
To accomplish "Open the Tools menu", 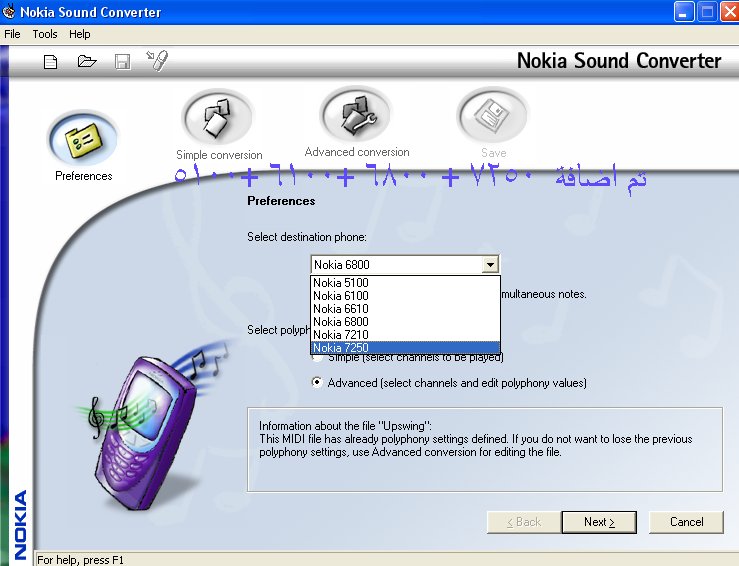I will pyautogui.click(x=45, y=34).
